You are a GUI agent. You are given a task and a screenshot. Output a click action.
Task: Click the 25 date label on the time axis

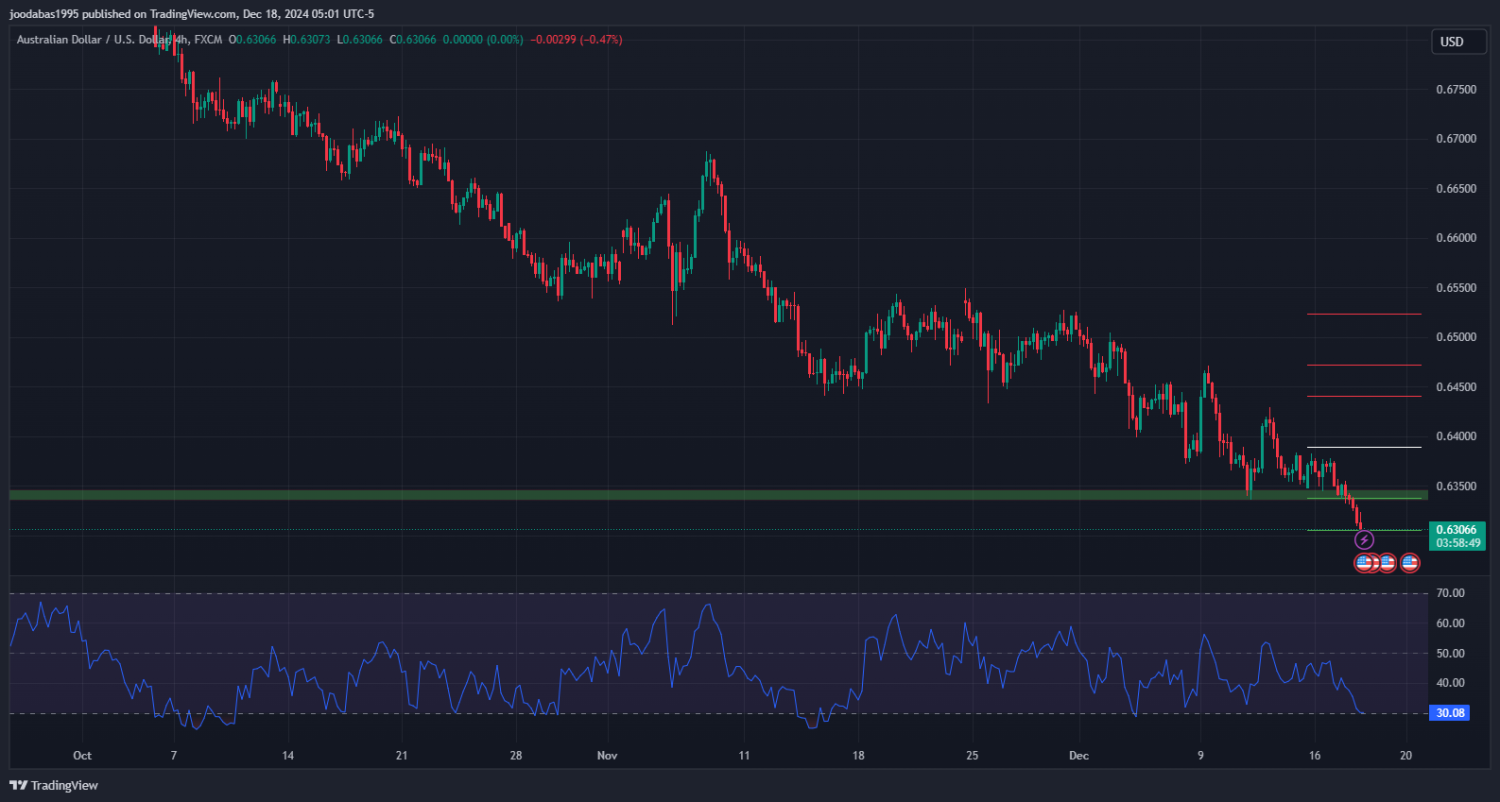click(972, 755)
